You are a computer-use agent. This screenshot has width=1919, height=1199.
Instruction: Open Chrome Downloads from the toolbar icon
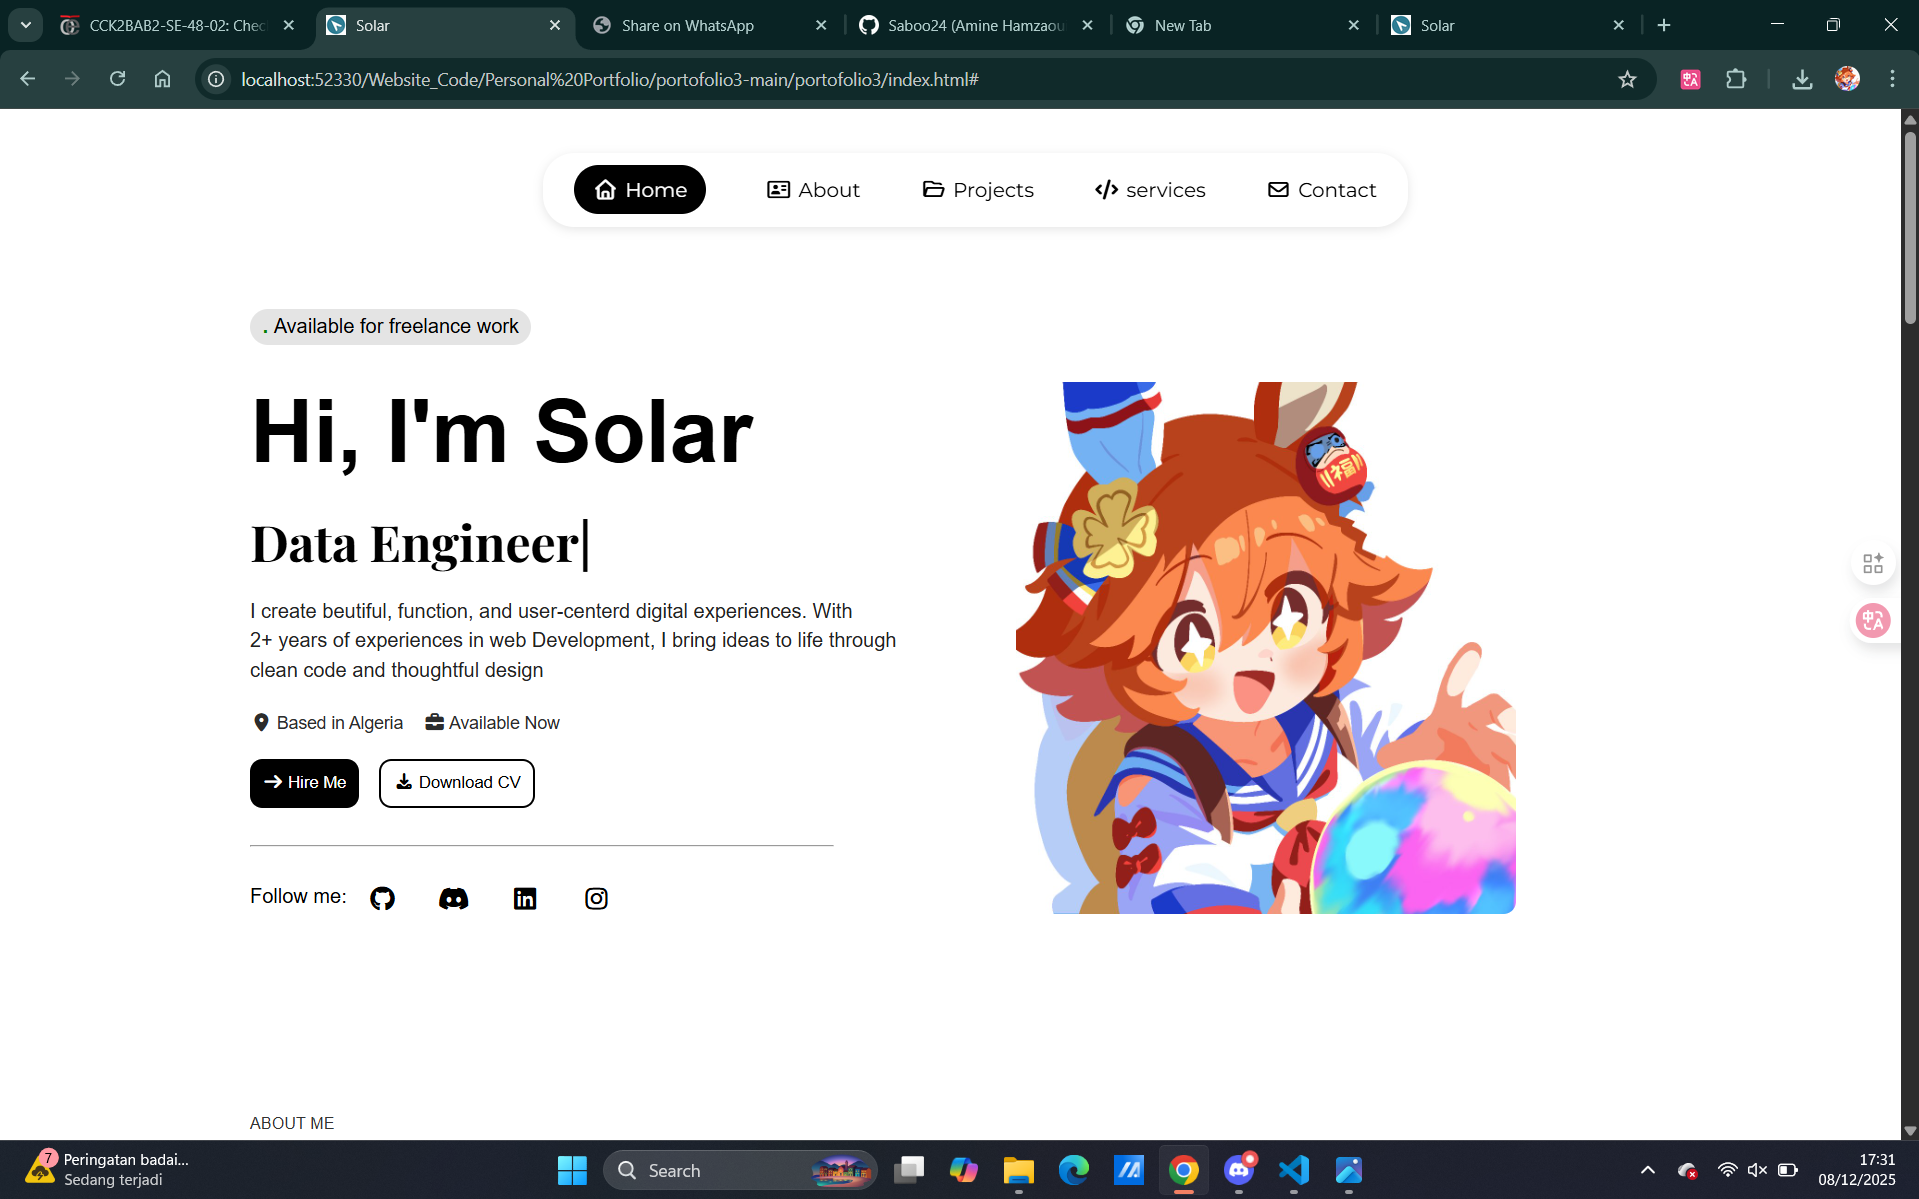(x=1802, y=79)
